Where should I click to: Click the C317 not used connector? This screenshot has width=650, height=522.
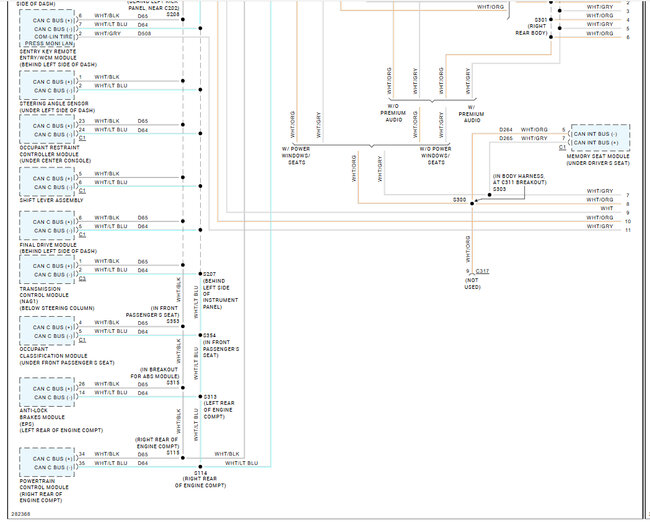482,271
